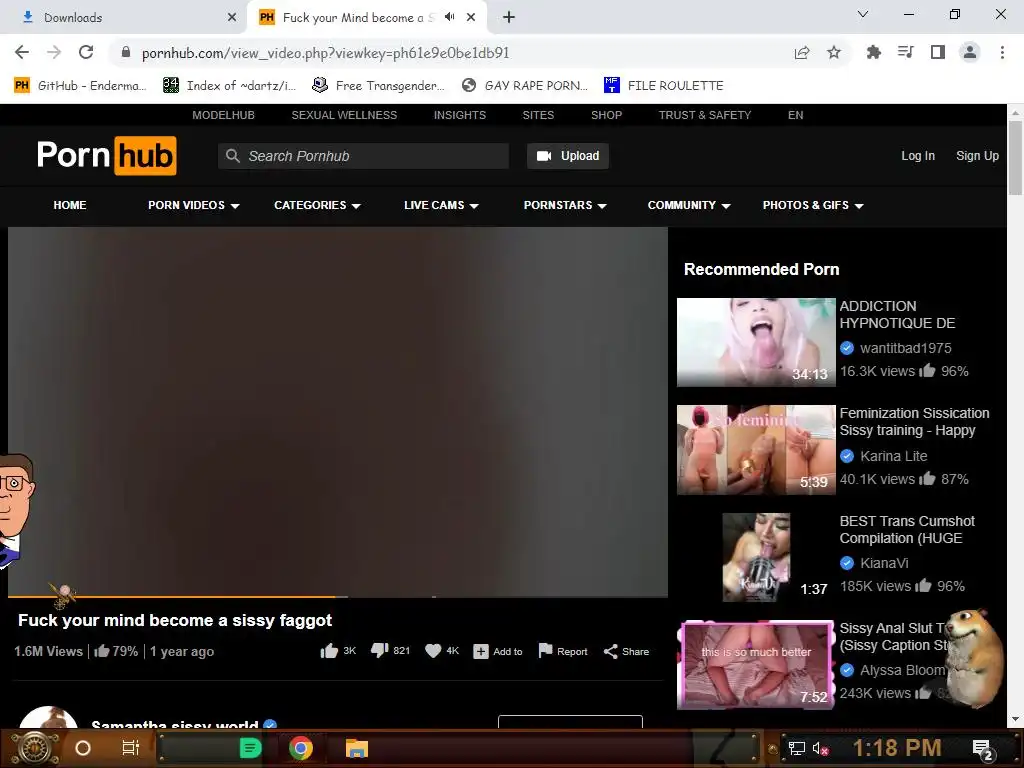Open the wantitbad1975 channel link

click(905, 348)
